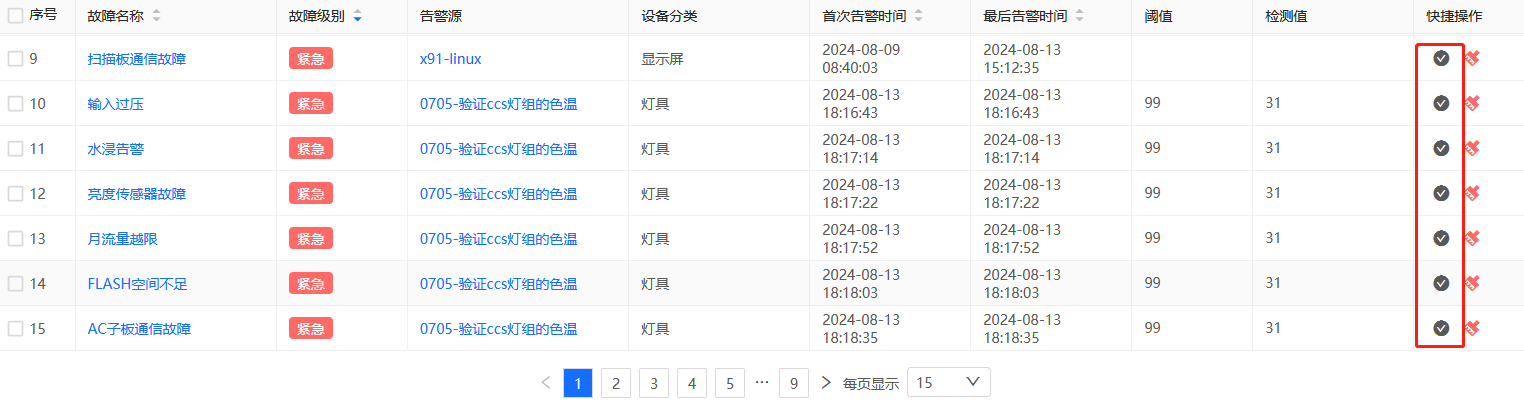Open alarm source link in 输入过压 row
Screen dimensions: 1524x412
point(499,104)
